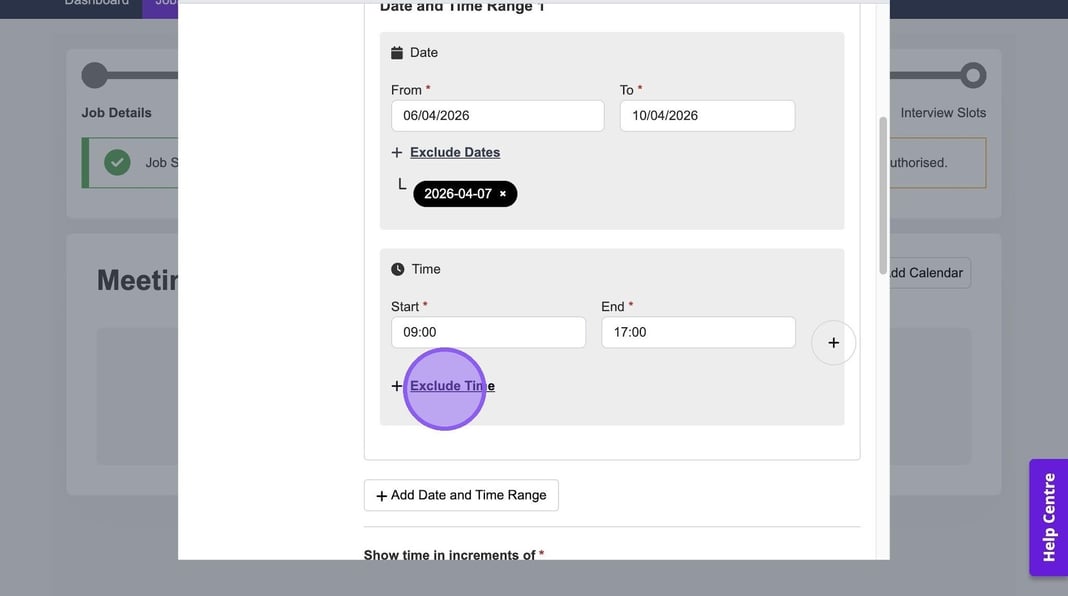Open the Help Centre side tab

[1048, 517]
